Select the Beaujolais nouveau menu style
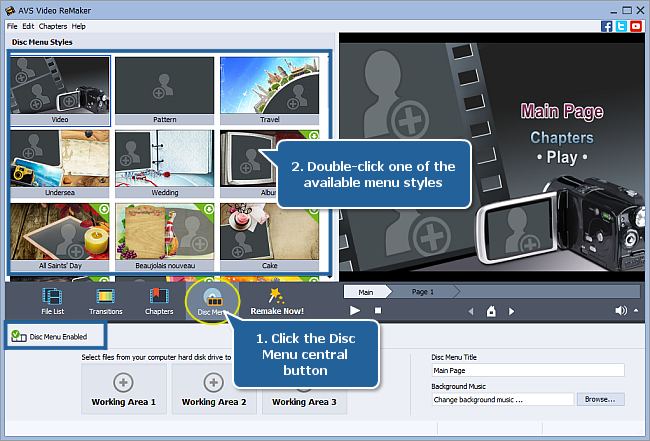The height and width of the screenshot is (441, 650). pyautogui.click(x=165, y=236)
